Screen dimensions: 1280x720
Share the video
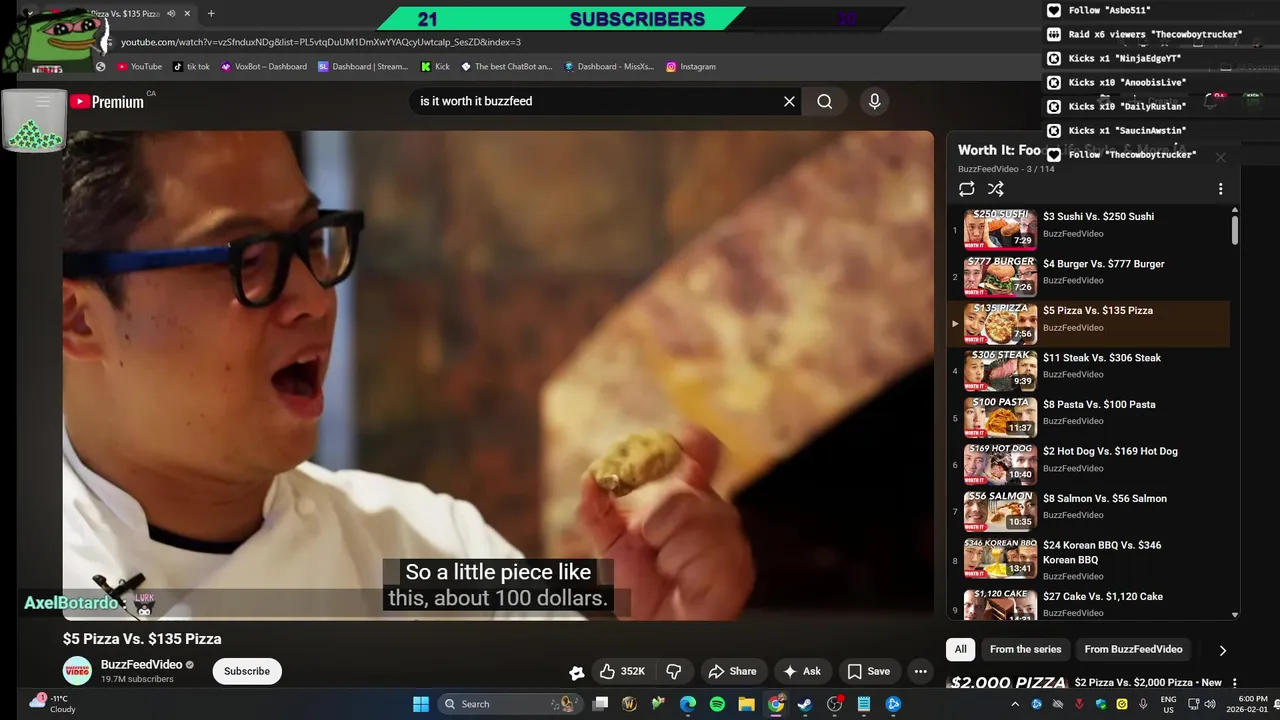pyautogui.click(x=731, y=671)
